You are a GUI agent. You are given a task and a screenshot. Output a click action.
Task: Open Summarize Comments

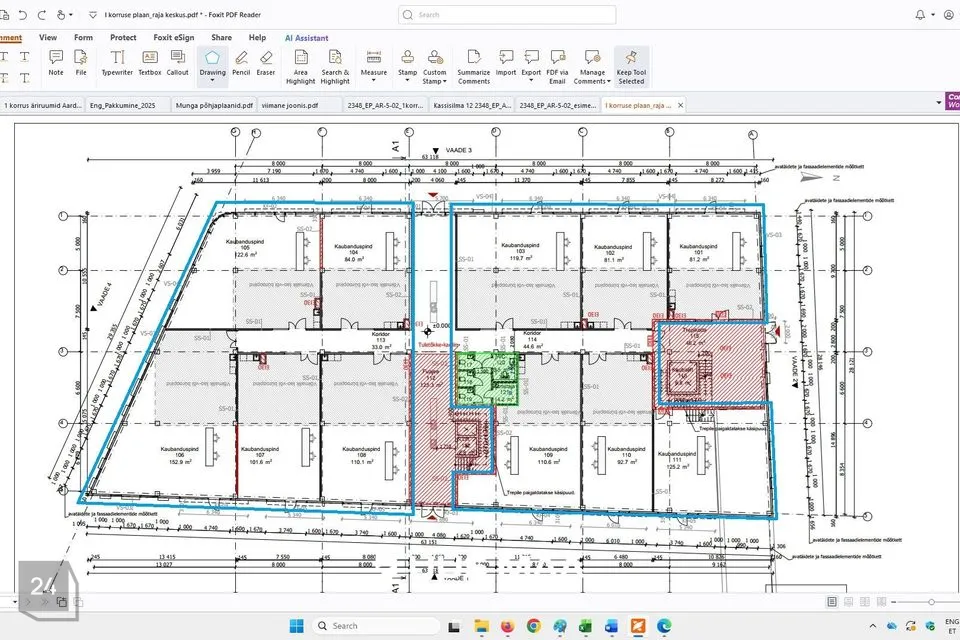click(474, 66)
